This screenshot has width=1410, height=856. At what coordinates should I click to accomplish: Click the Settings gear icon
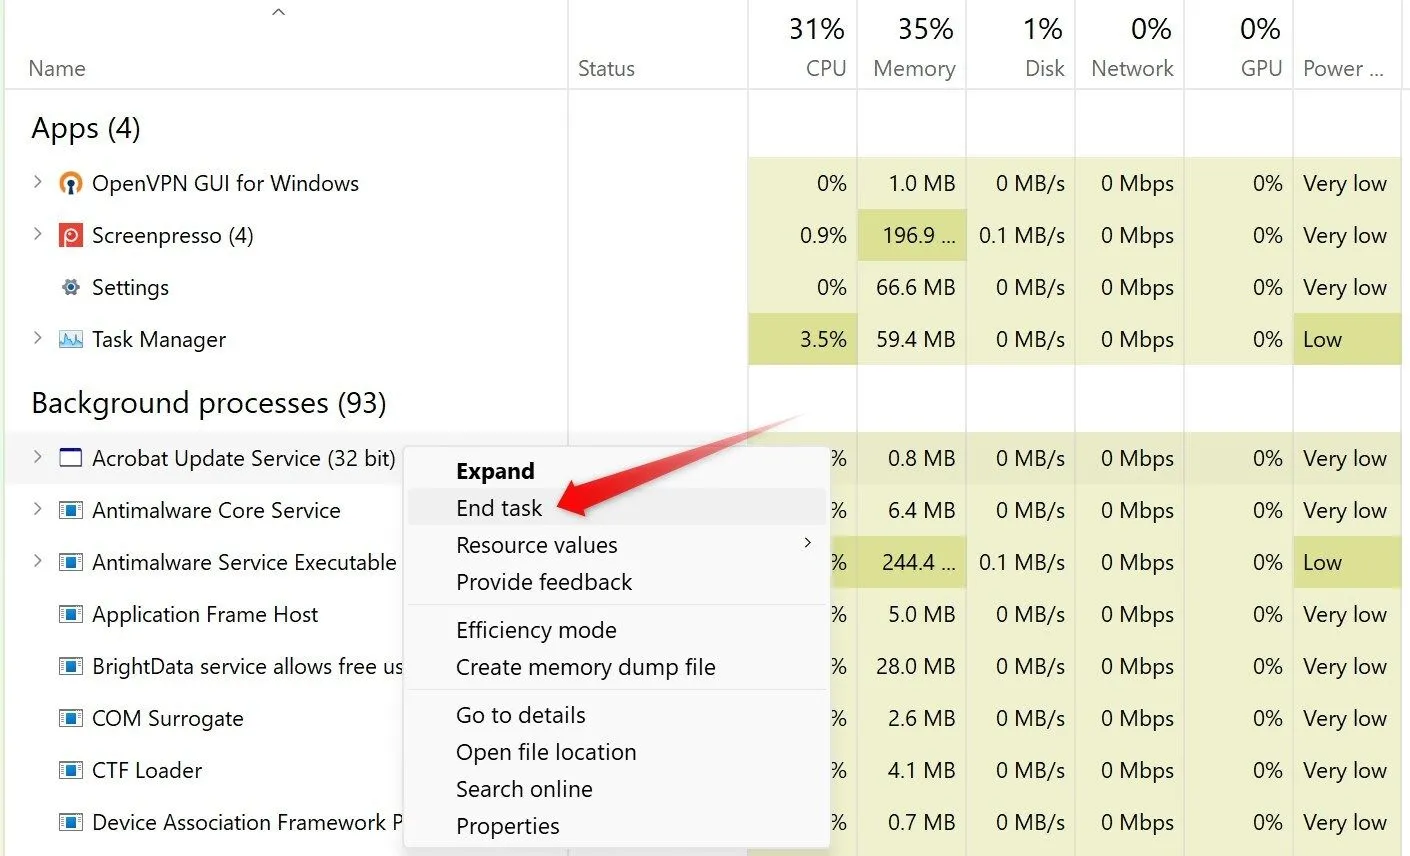69,287
